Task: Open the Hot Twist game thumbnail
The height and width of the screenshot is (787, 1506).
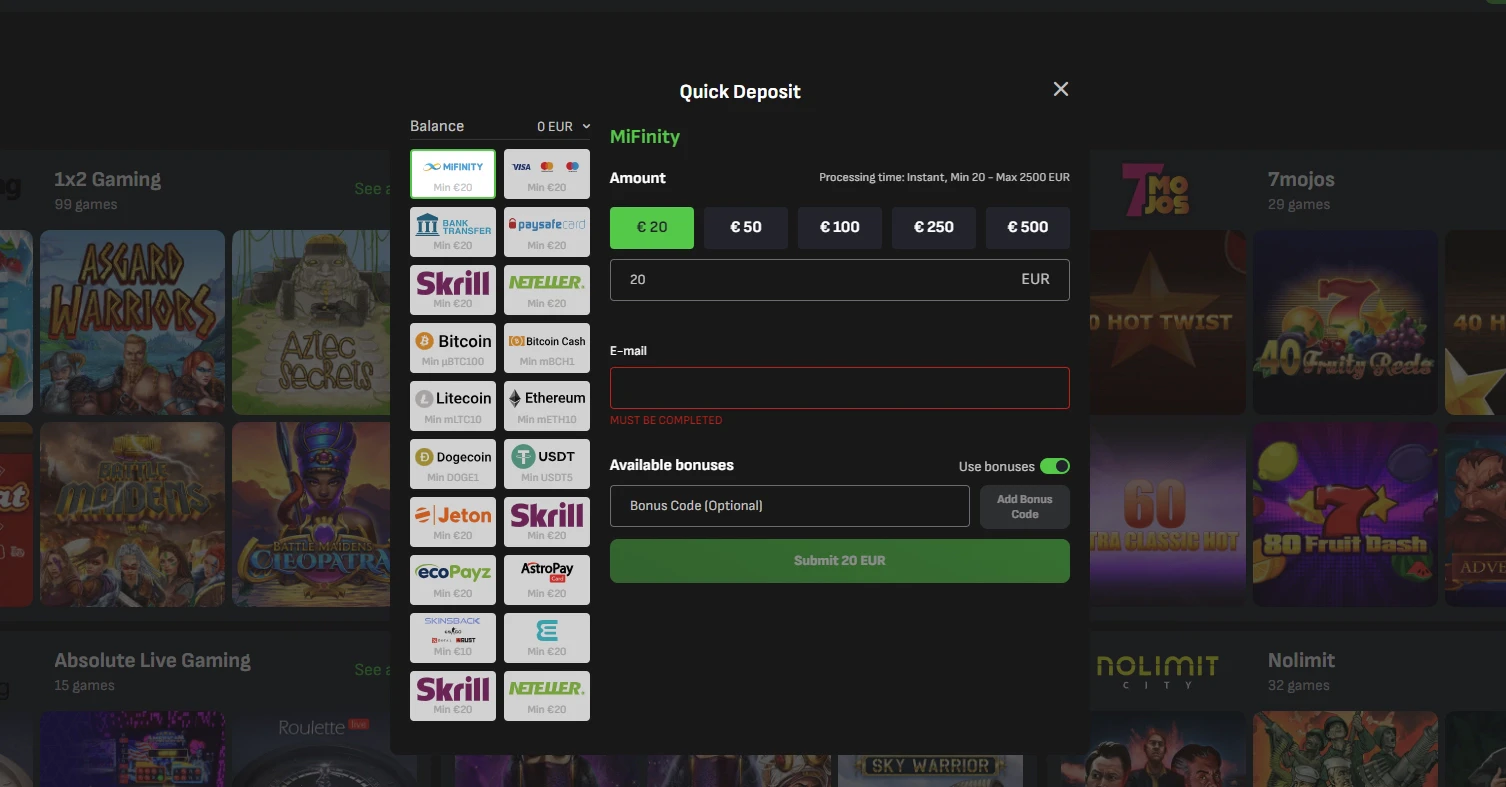Action: 1168,322
